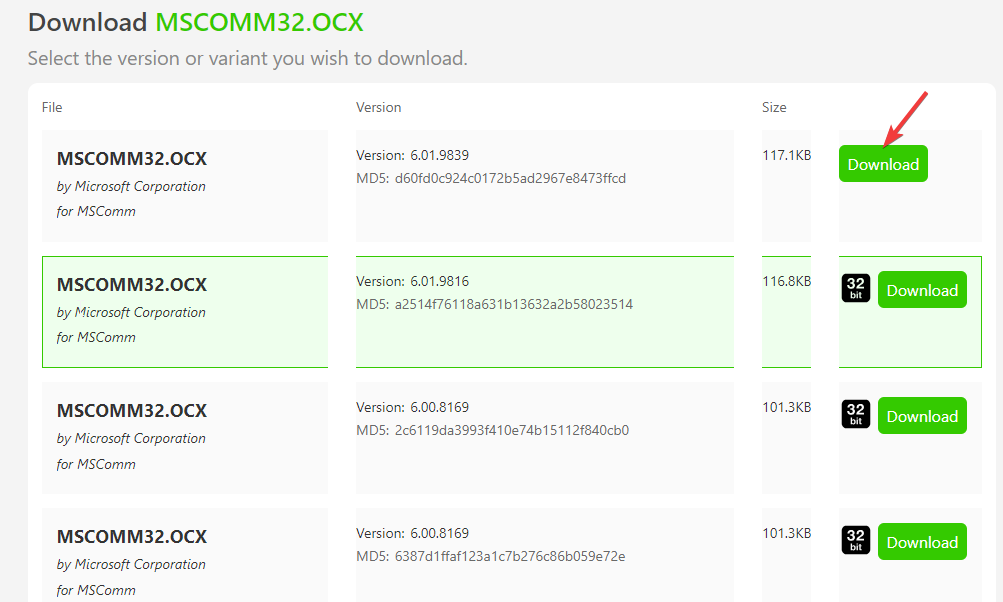The height and width of the screenshot is (602, 1003).
Task: Download MSCOMM32.OCX version 6.01.9839
Action: tap(883, 164)
